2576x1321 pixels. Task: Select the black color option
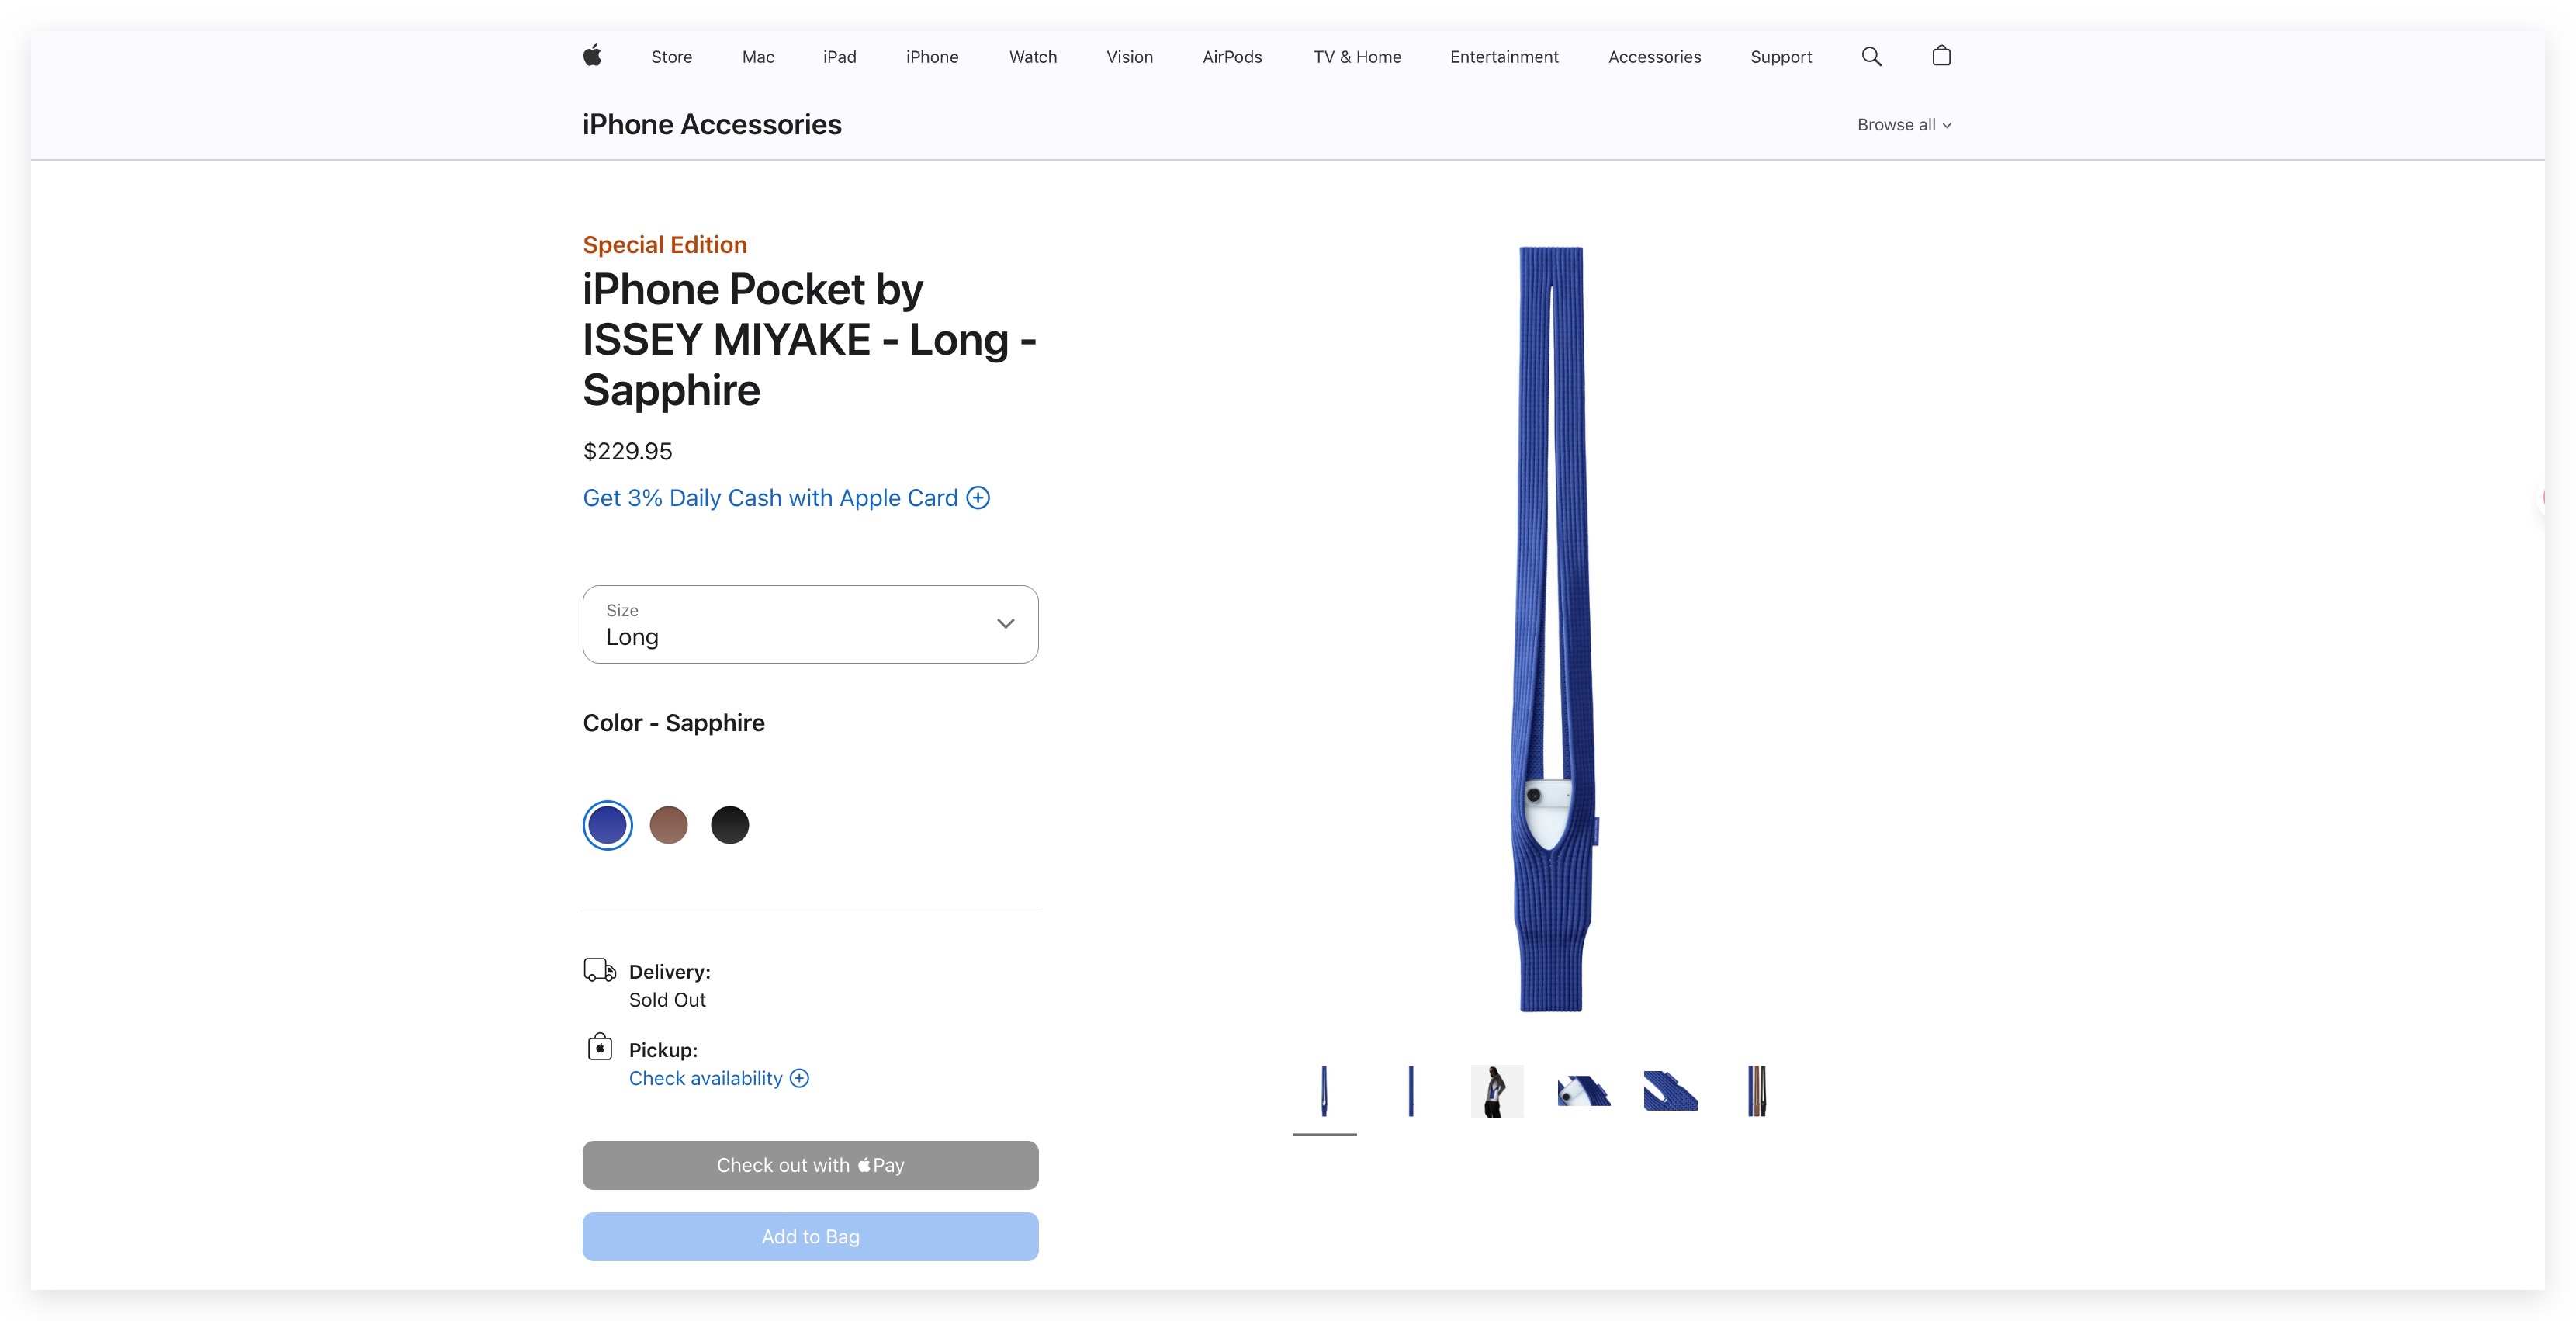(x=730, y=825)
